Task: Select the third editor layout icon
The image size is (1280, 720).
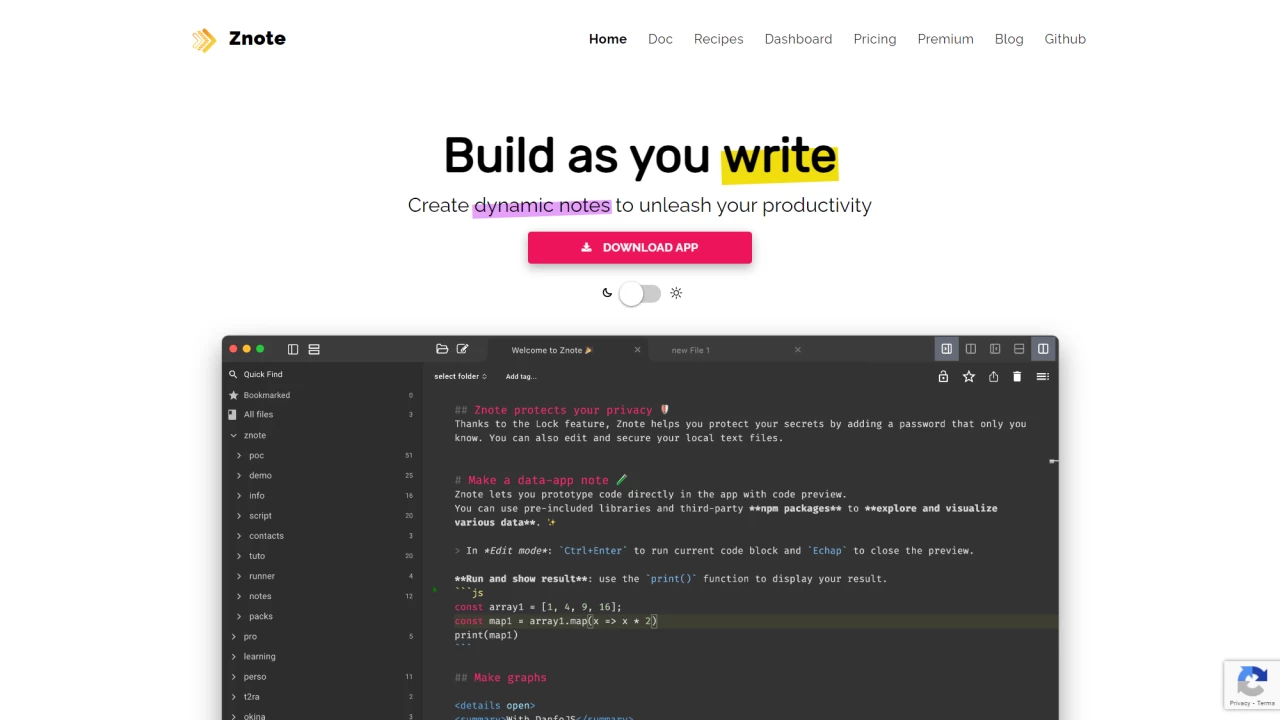Action: point(995,349)
